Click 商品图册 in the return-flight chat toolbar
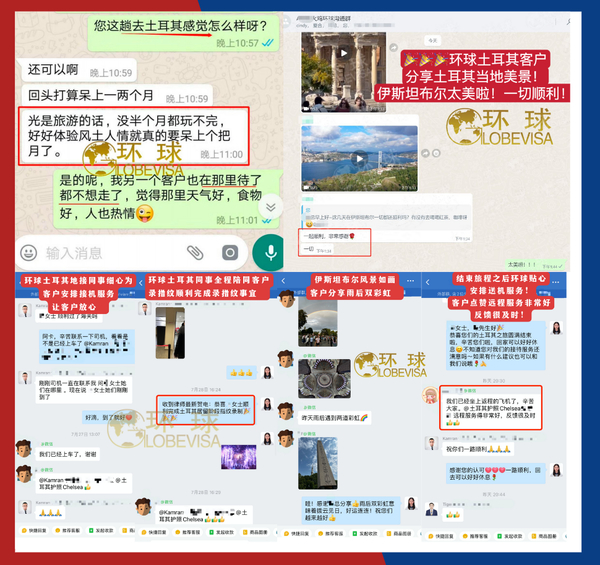600x565 pixels. coord(544,536)
